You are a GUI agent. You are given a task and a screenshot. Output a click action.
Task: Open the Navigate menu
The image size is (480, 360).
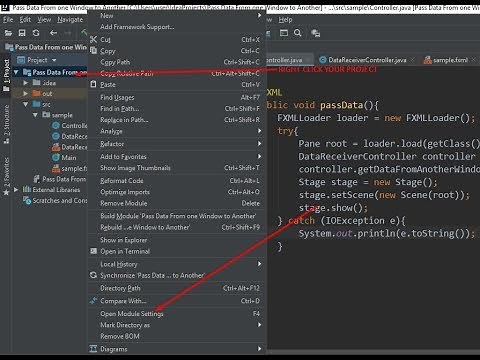pyautogui.click(x=70, y=20)
